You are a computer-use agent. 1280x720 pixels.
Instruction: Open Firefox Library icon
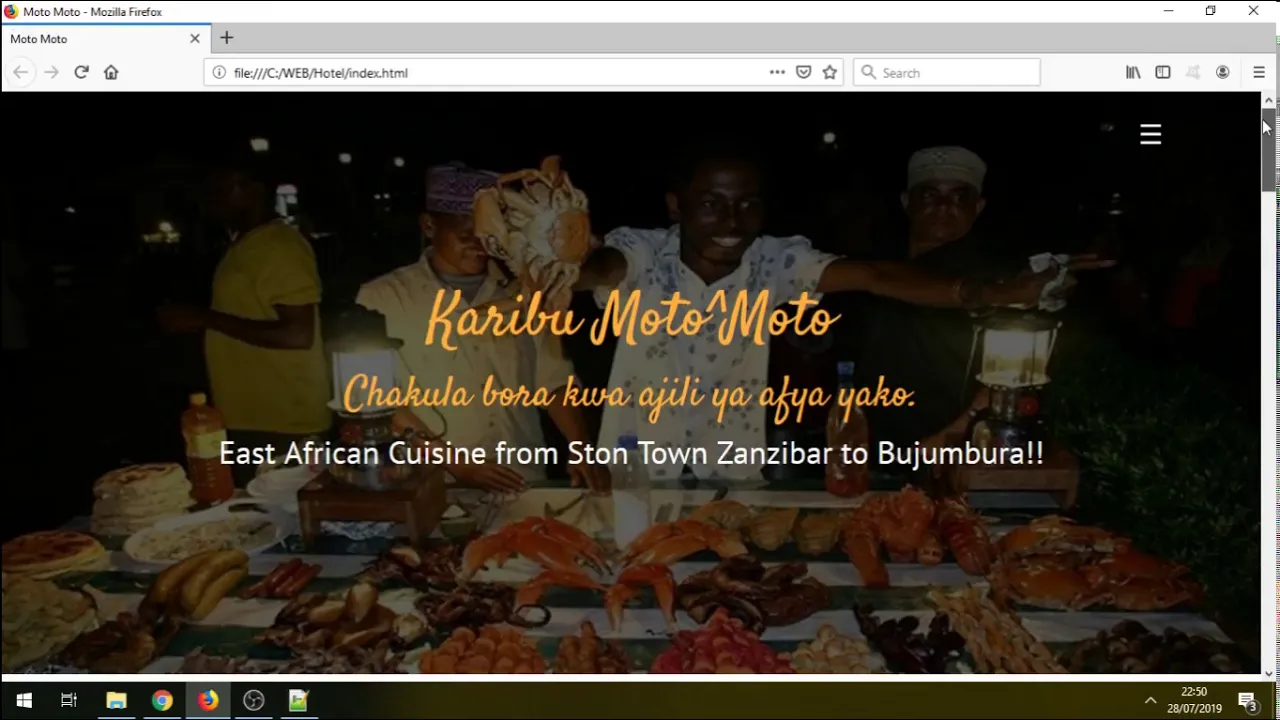pos(1133,72)
